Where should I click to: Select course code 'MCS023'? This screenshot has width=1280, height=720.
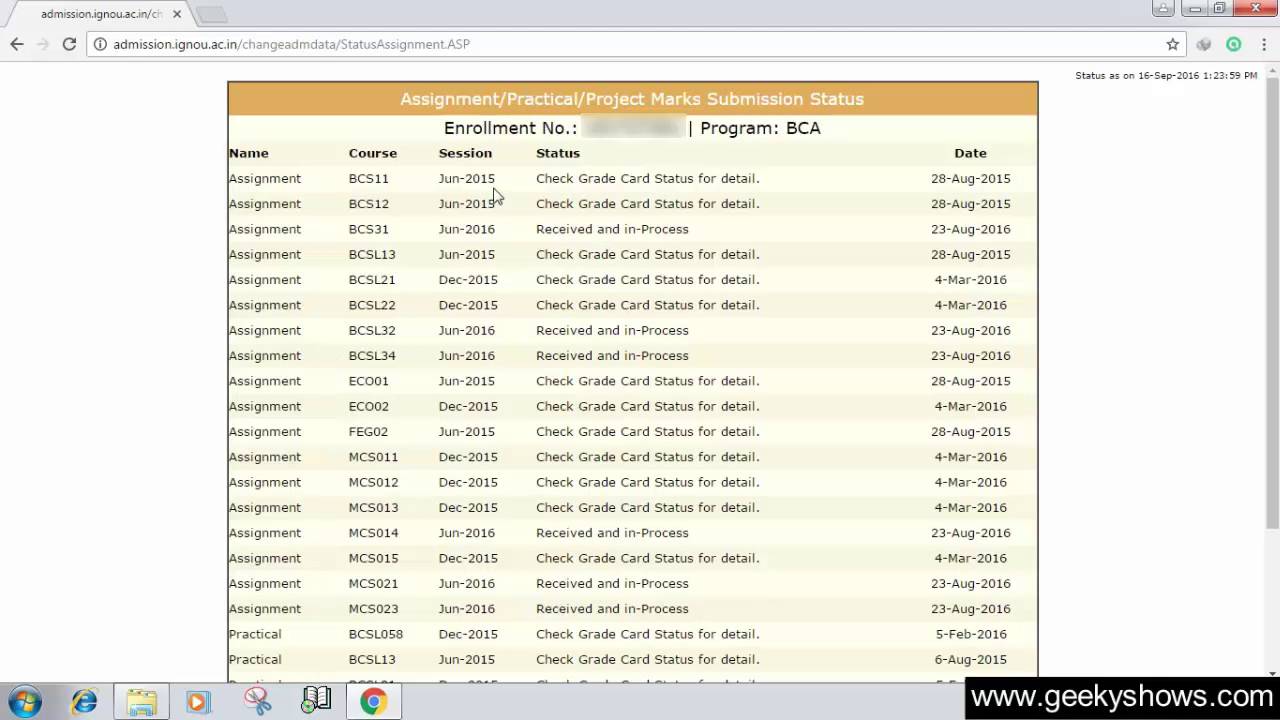[x=373, y=609]
